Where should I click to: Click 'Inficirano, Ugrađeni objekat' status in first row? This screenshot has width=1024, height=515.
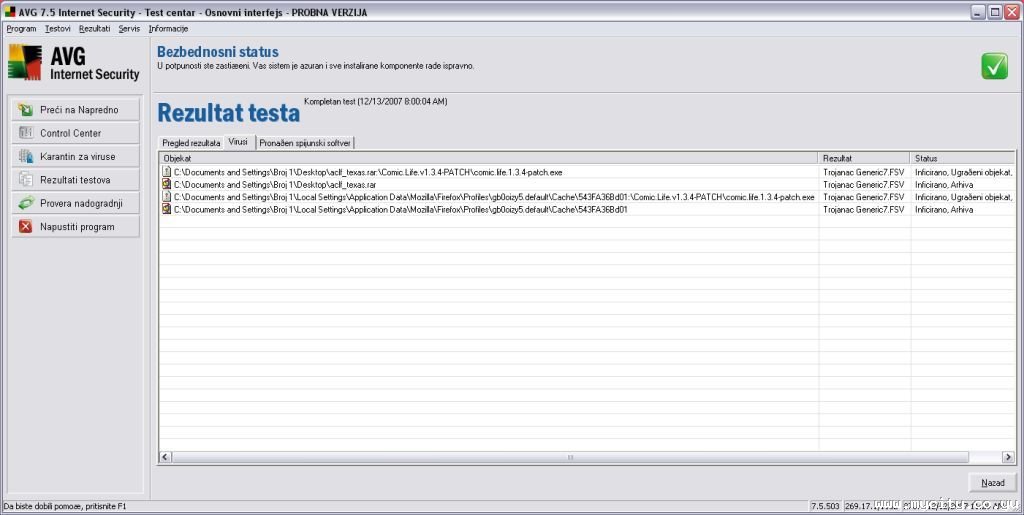point(964,172)
